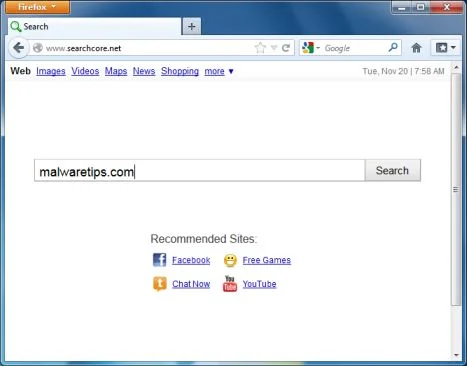
Task: Click the Search button beside the query
Action: (392, 170)
